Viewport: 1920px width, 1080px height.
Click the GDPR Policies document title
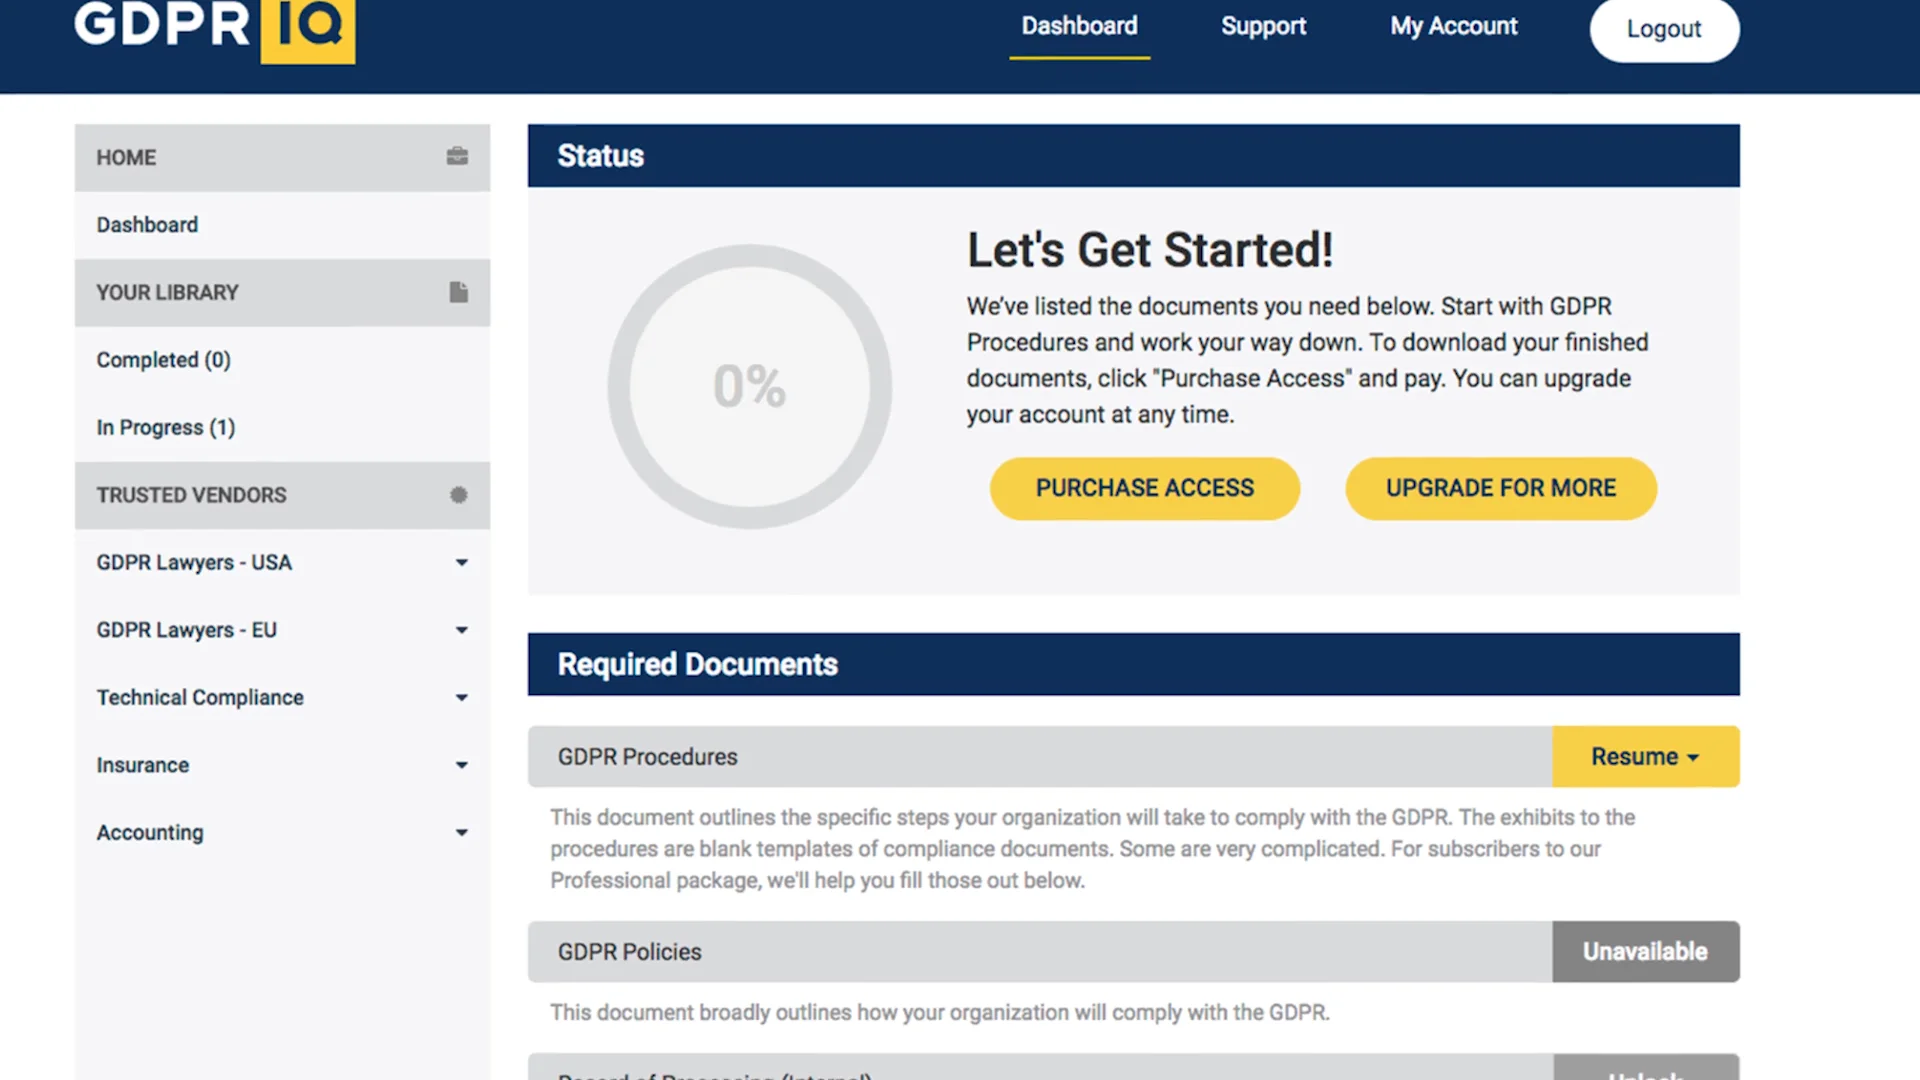point(629,952)
